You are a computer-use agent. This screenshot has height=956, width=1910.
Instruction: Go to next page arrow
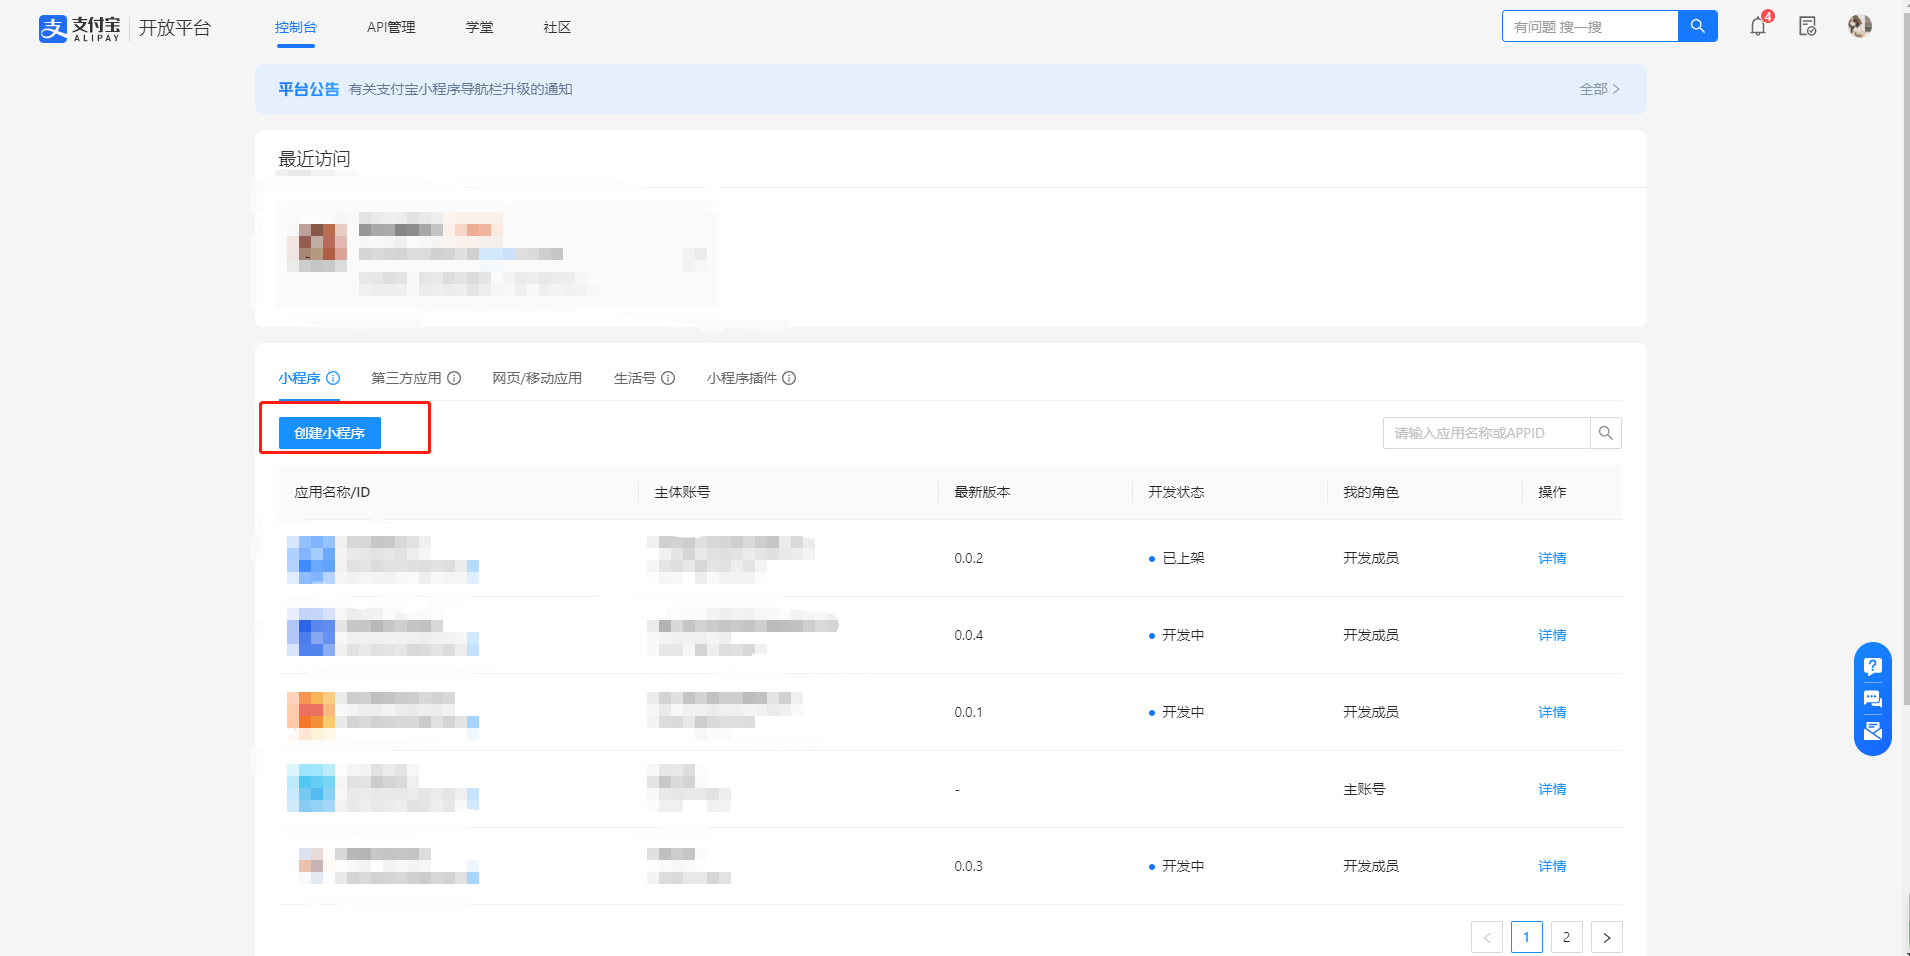tap(1606, 937)
